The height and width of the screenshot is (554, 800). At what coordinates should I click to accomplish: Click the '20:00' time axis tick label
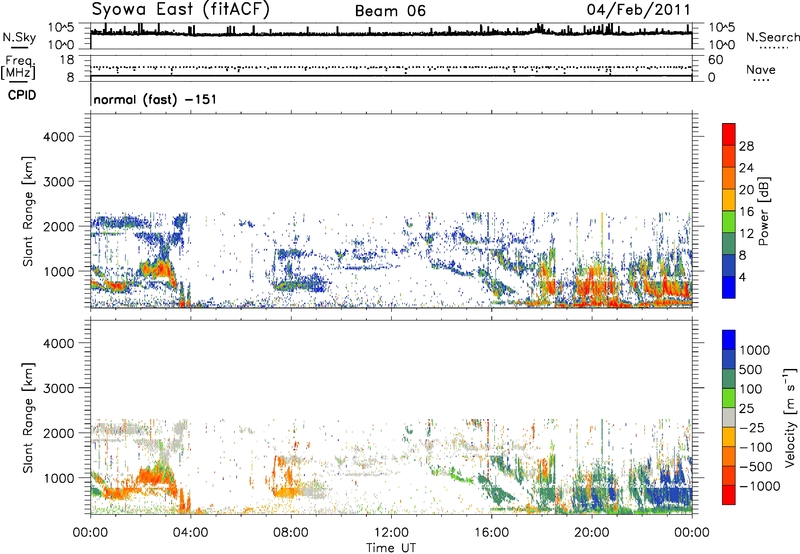[x=591, y=533]
